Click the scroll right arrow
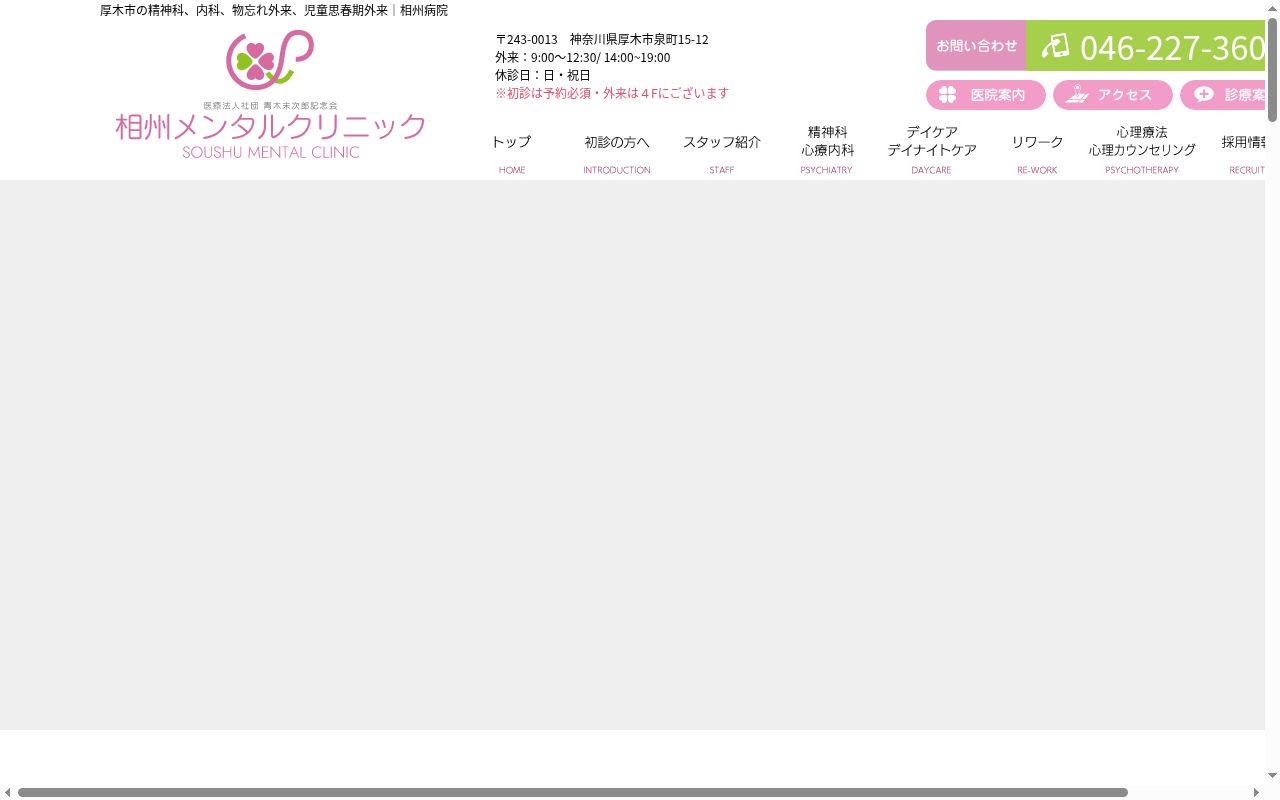 [x=1256, y=792]
